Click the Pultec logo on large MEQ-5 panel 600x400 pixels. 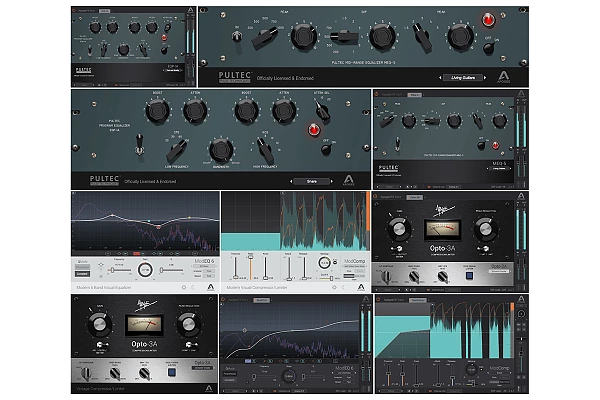tap(235, 77)
